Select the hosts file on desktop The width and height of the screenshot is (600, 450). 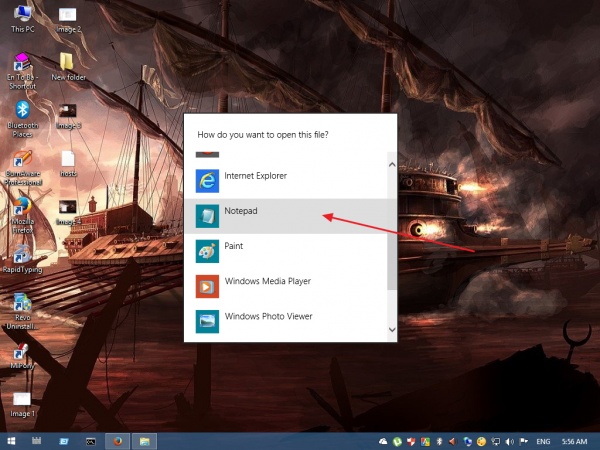coord(68,160)
